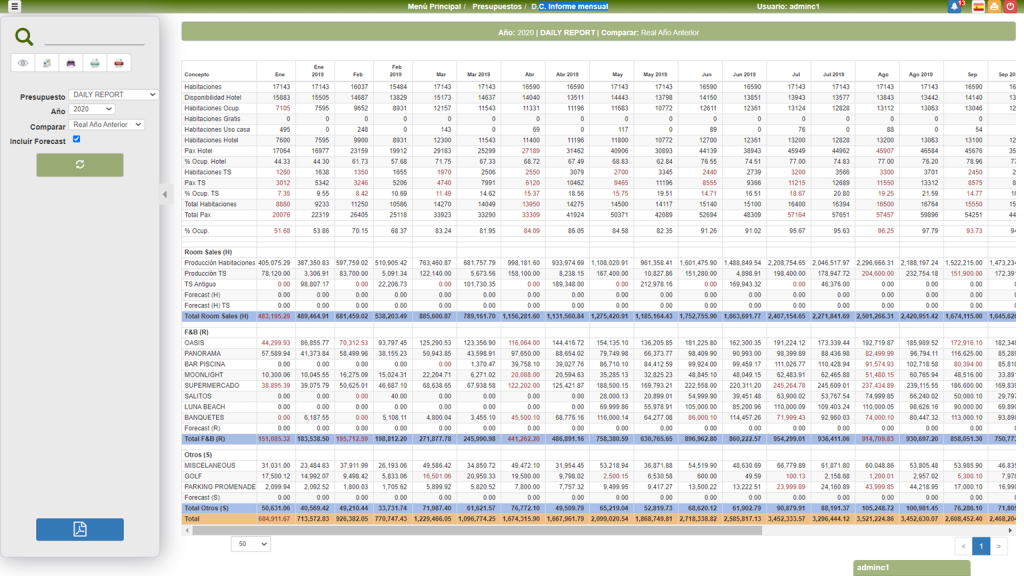
Task: Open the hamburger menu in the top bar
Action: pos(14,7)
